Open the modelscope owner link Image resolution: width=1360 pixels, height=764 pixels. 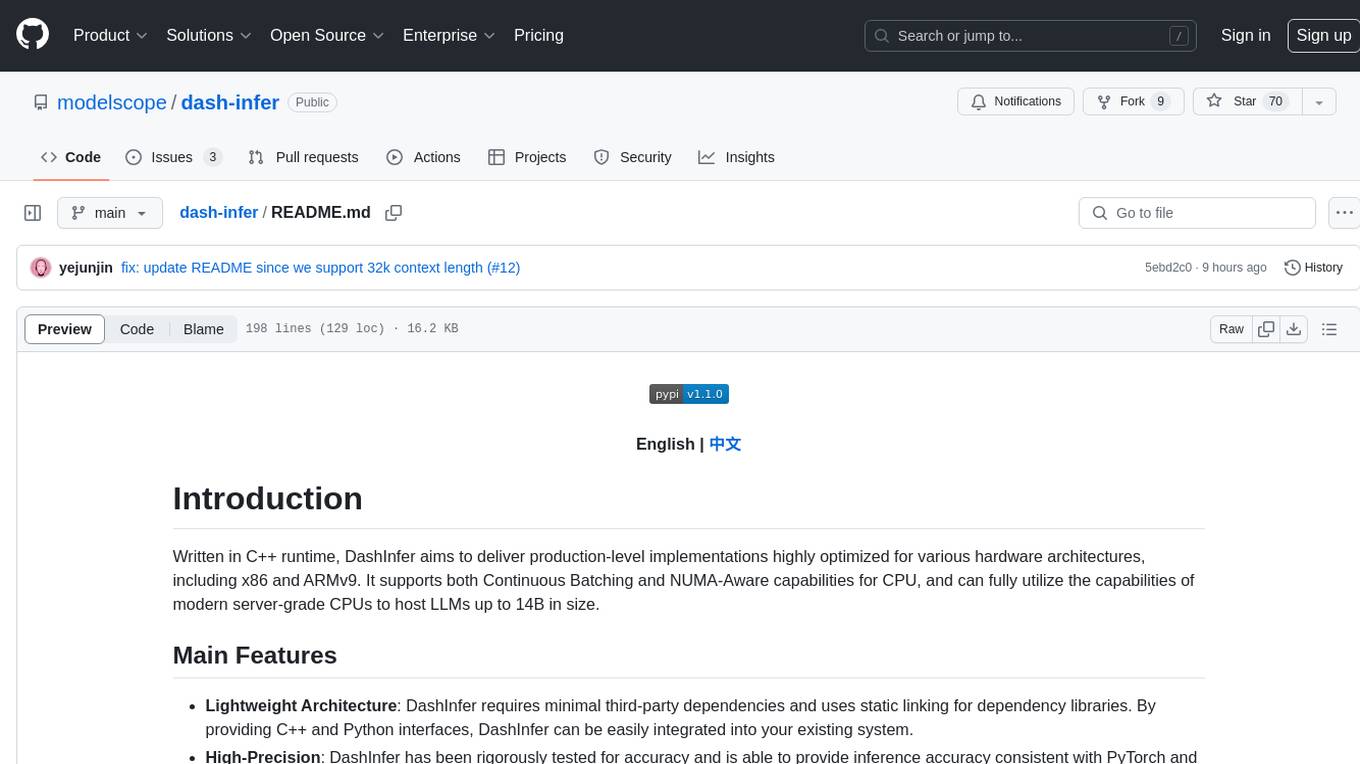pyautogui.click(x=112, y=102)
